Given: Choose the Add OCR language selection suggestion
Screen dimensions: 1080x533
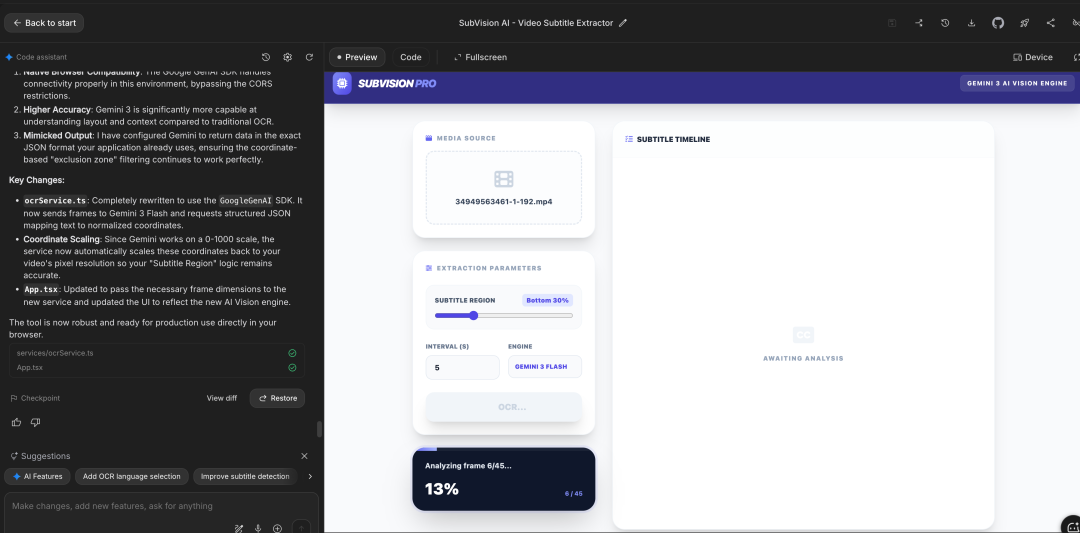Looking at the screenshot, I should pyautogui.click(x=131, y=476).
